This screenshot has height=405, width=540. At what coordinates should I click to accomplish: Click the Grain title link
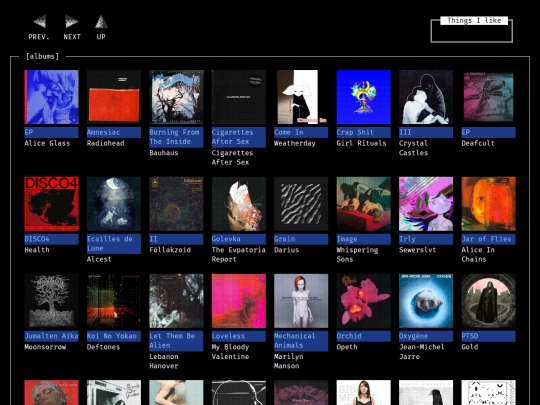pos(301,239)
